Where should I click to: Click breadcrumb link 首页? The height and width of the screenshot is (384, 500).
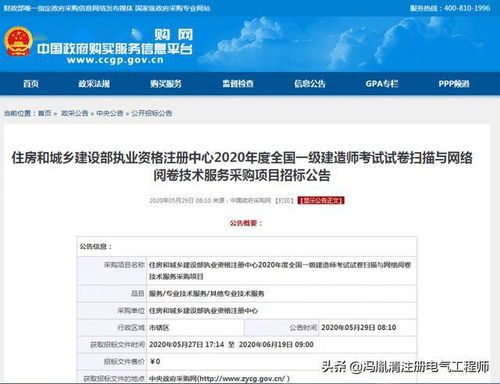(45, 113)
